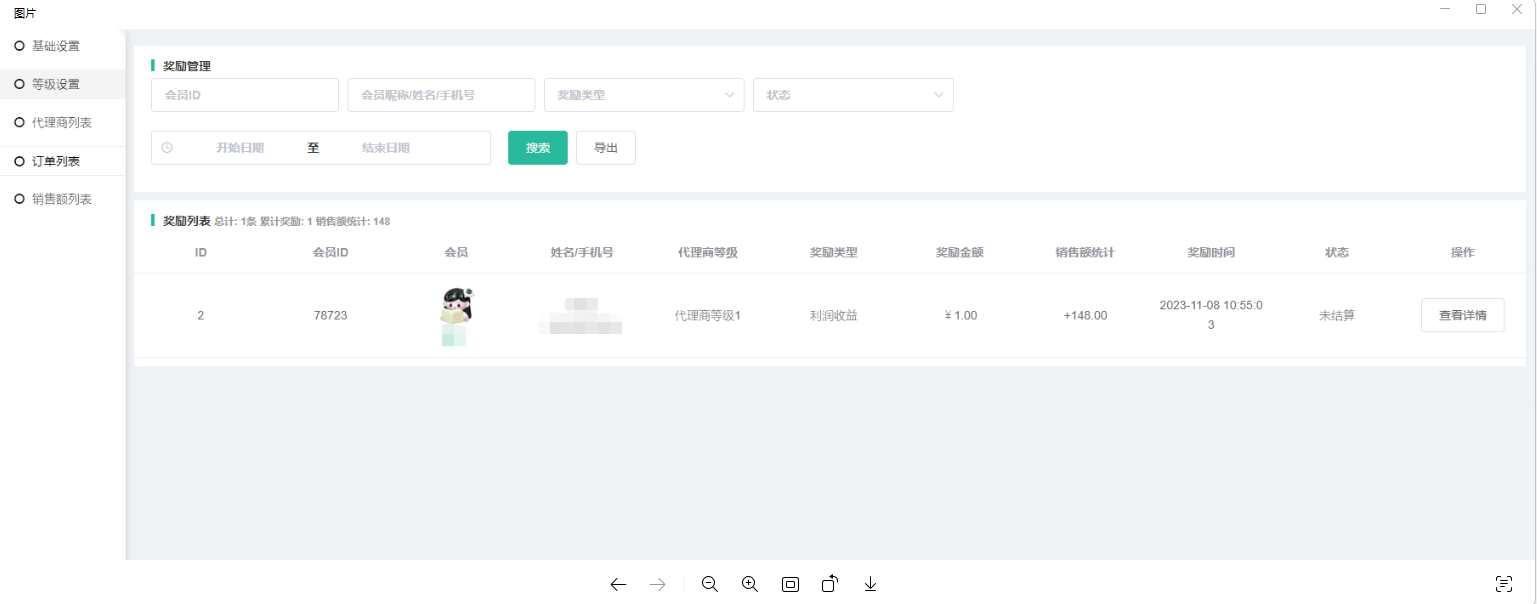1537x604 pixels.
Task: Click the zoom in magnifier icon
Action: (750, 584)
